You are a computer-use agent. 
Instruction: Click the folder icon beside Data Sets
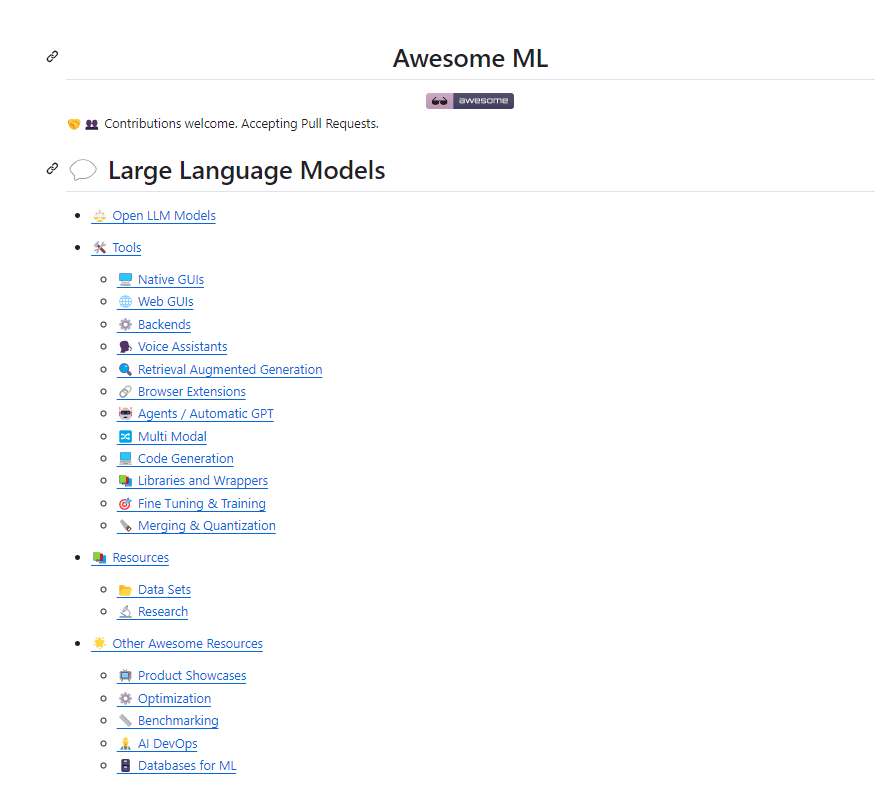pyautogui.click(x=124, y=589)
